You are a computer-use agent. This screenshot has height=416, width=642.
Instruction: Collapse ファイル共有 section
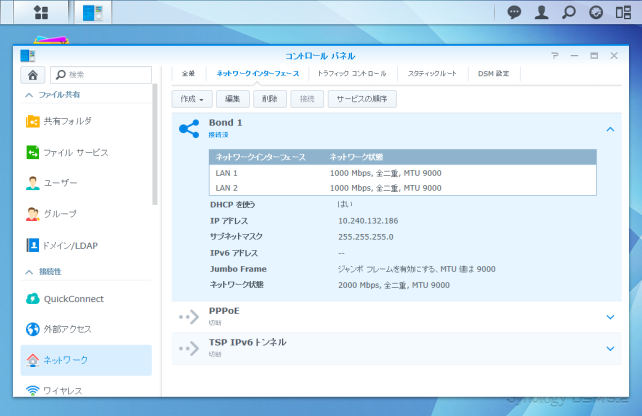[x=29, y=95]
